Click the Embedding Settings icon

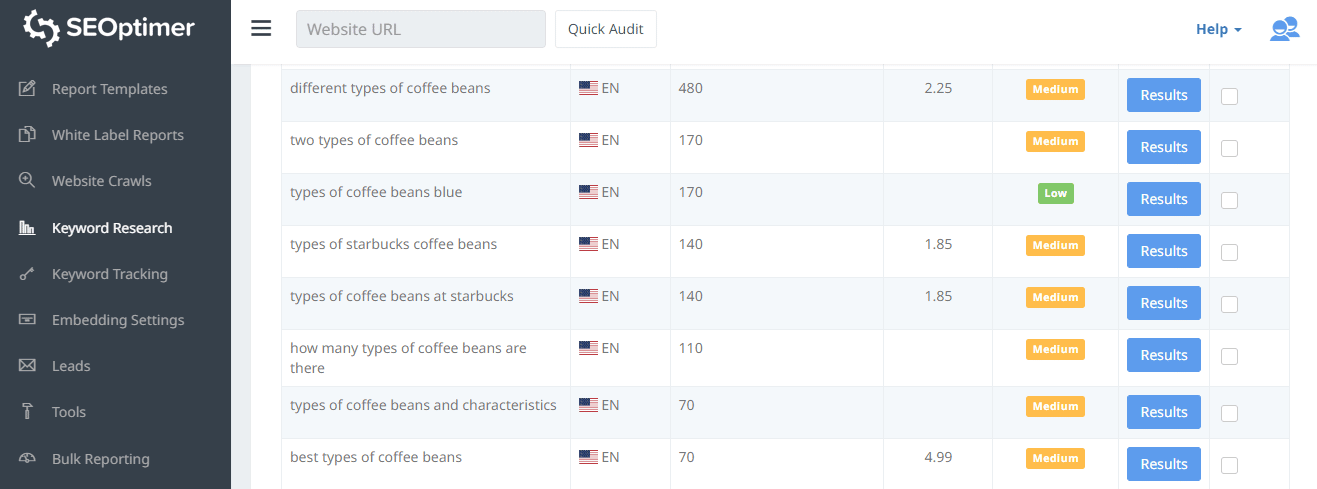pos(28,320)
